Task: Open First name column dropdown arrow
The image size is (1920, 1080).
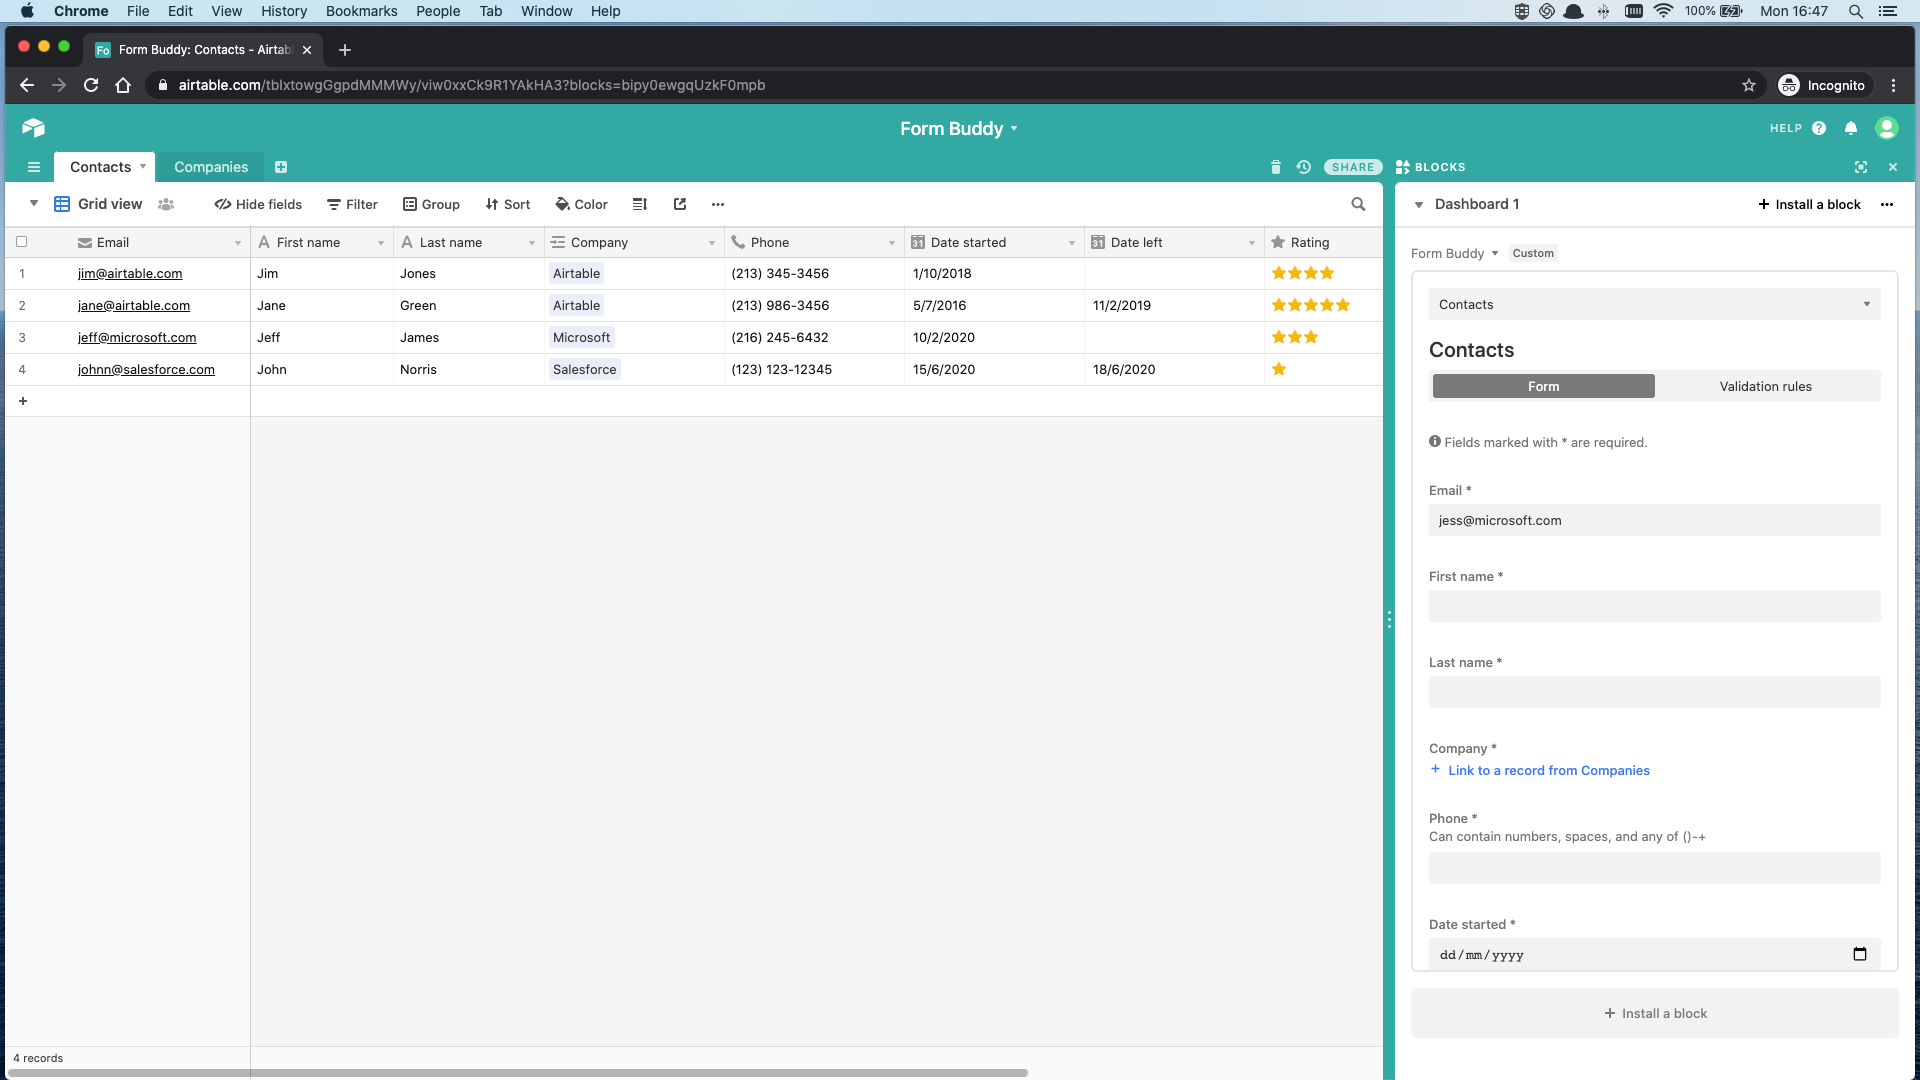Action: [381, 243]
